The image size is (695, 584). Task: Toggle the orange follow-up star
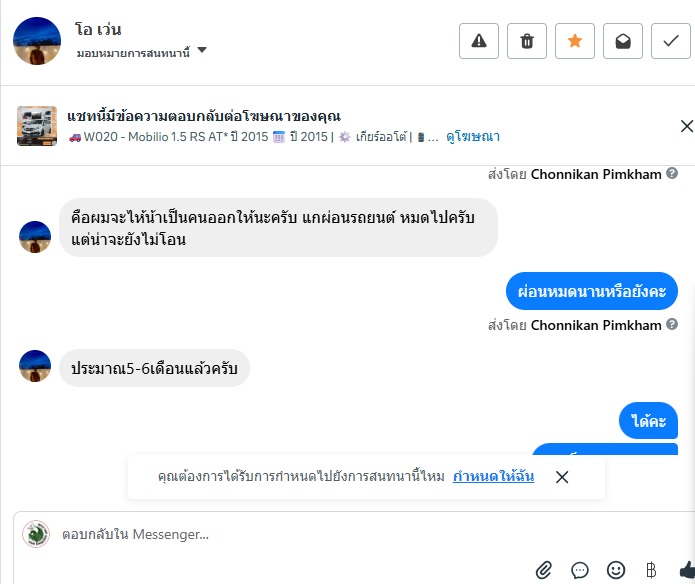(x=575, y=41)
